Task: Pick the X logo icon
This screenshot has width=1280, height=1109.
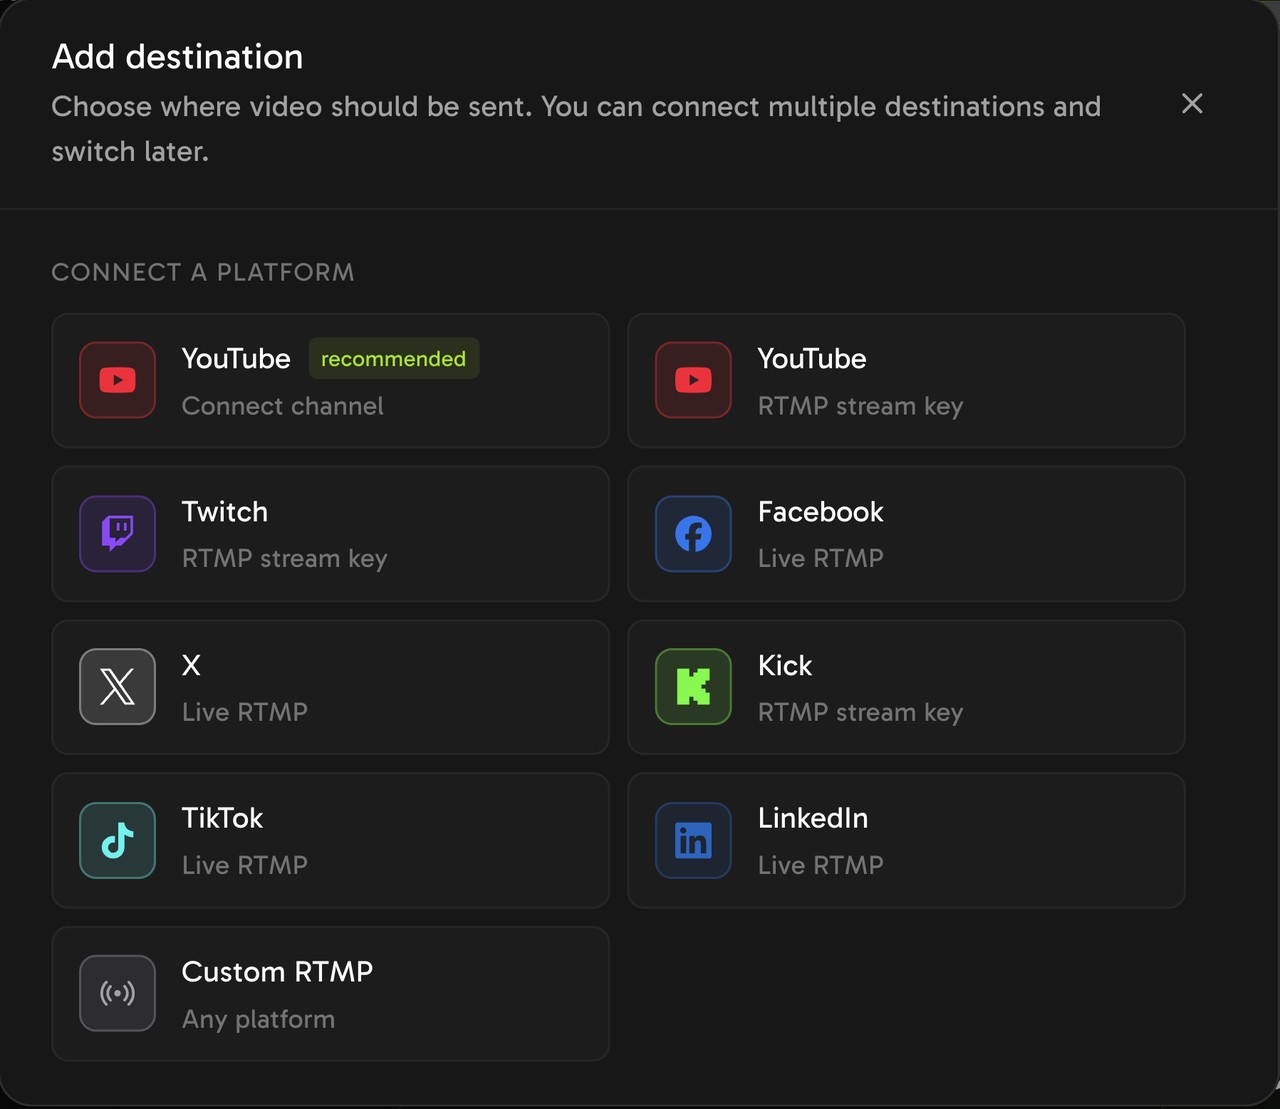Action: (x=118, y=687)
